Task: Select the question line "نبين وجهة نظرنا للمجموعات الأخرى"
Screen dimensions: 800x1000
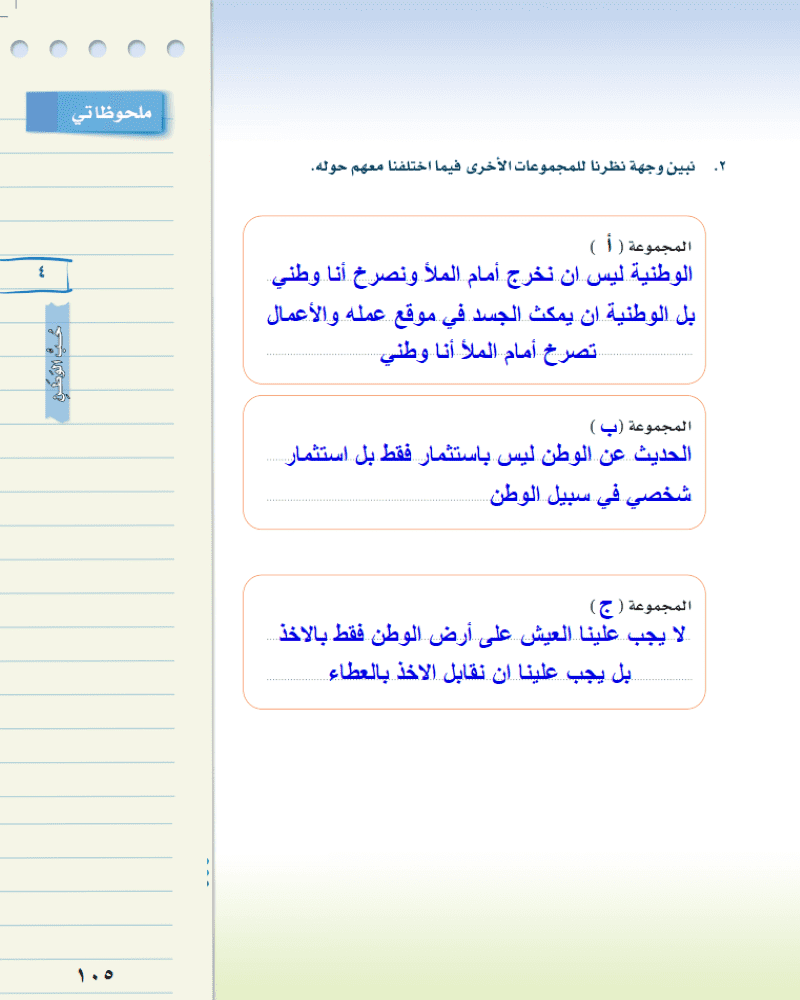Action: tap(503, 167)
